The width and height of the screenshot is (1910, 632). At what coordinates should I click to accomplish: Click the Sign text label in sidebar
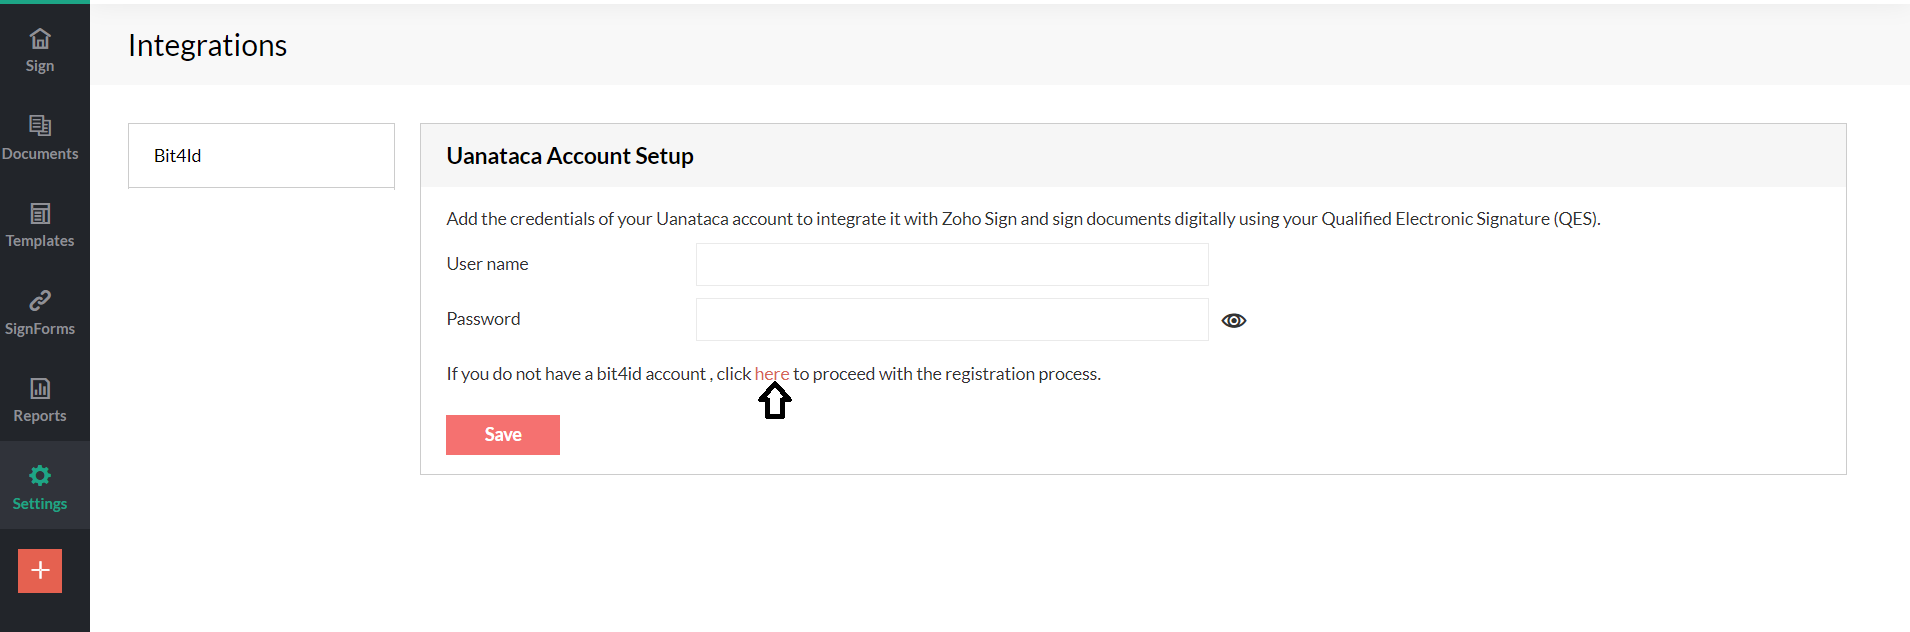point(40,66)
